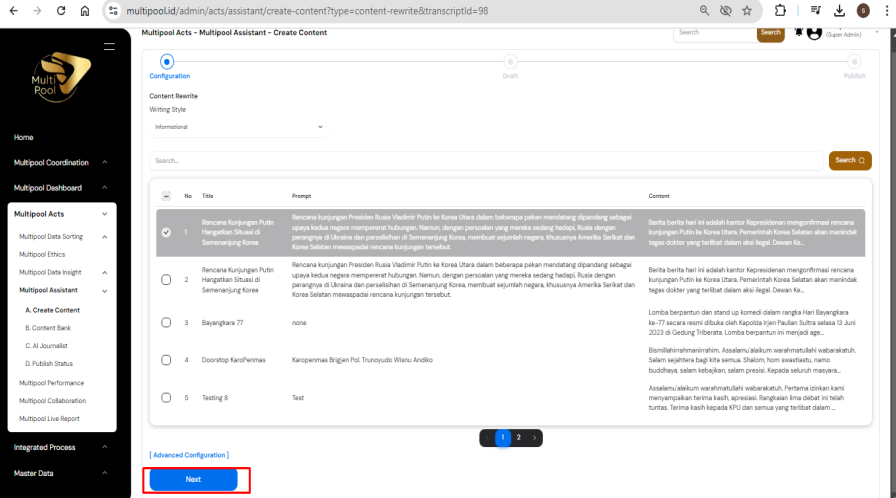The height and width of the screenshot is (498, 896).
Task: Open C. AI Journalist
Action: 46,346
